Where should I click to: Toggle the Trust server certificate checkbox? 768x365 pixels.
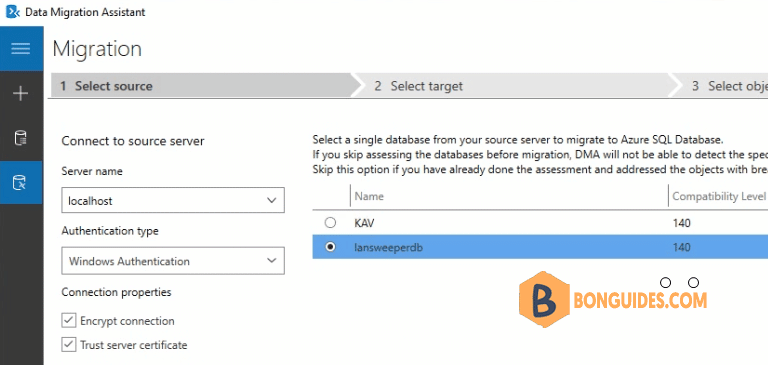68,345
